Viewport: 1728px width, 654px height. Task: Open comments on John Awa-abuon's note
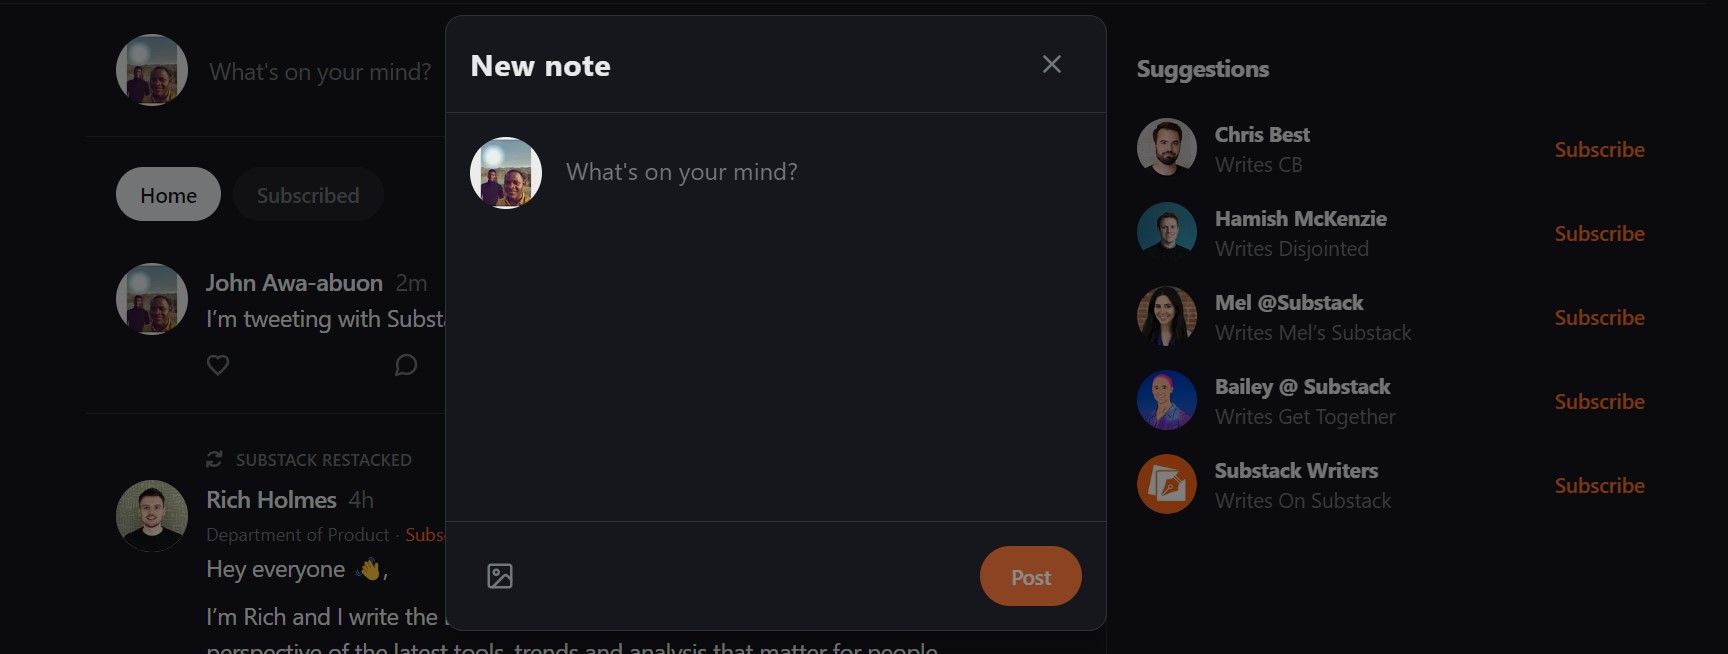(x=405, y=365)
